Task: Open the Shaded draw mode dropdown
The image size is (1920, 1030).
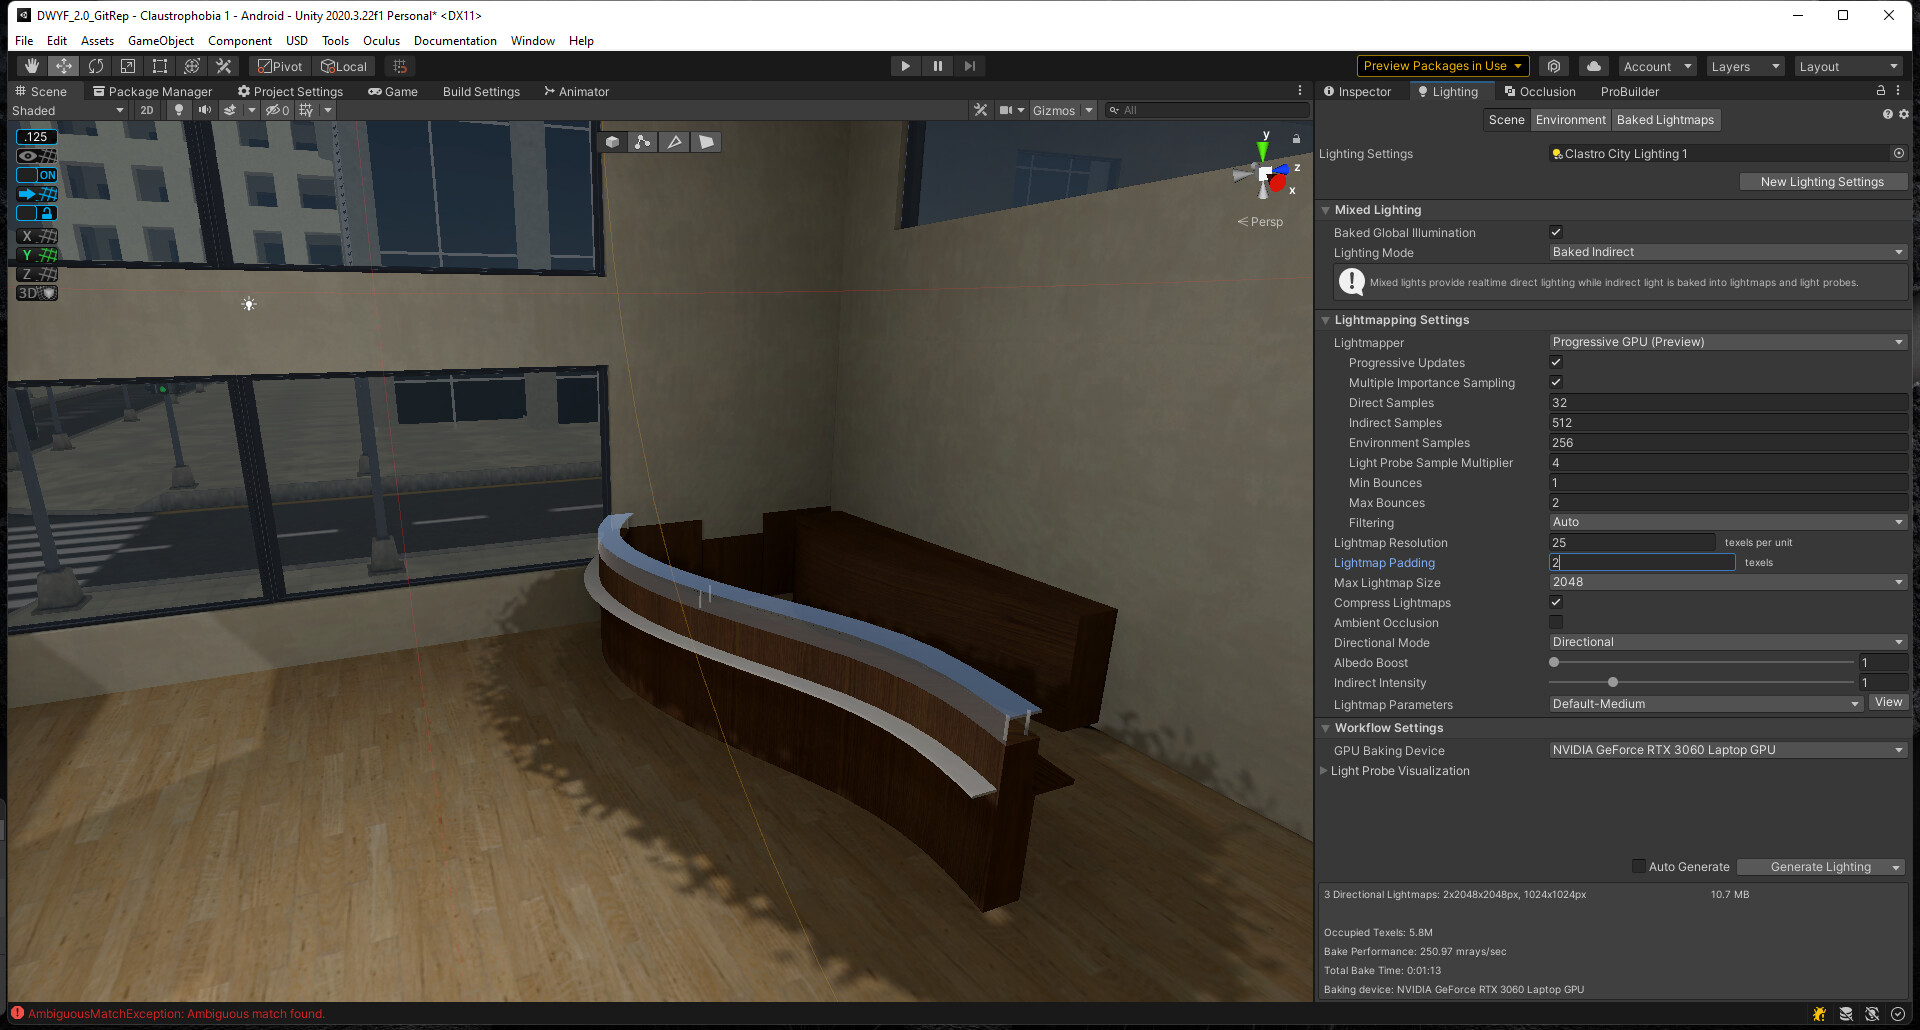Action: [x=65, y=110]
